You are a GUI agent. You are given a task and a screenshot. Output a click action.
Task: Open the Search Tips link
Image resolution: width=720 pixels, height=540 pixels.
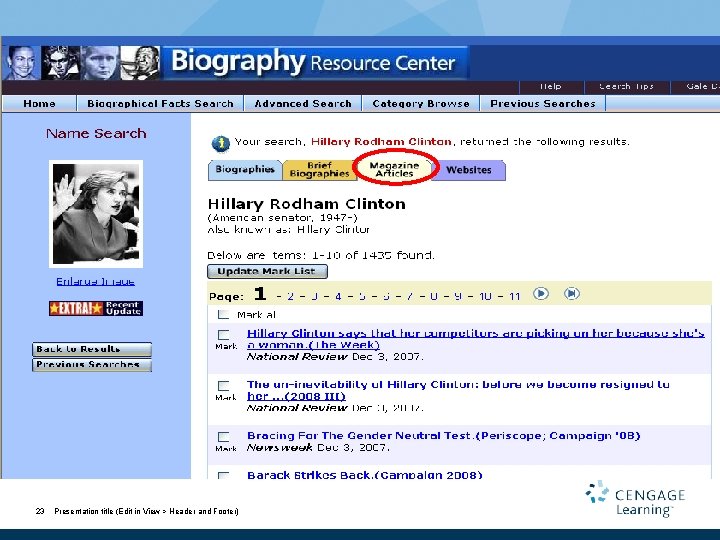point(626,86)
